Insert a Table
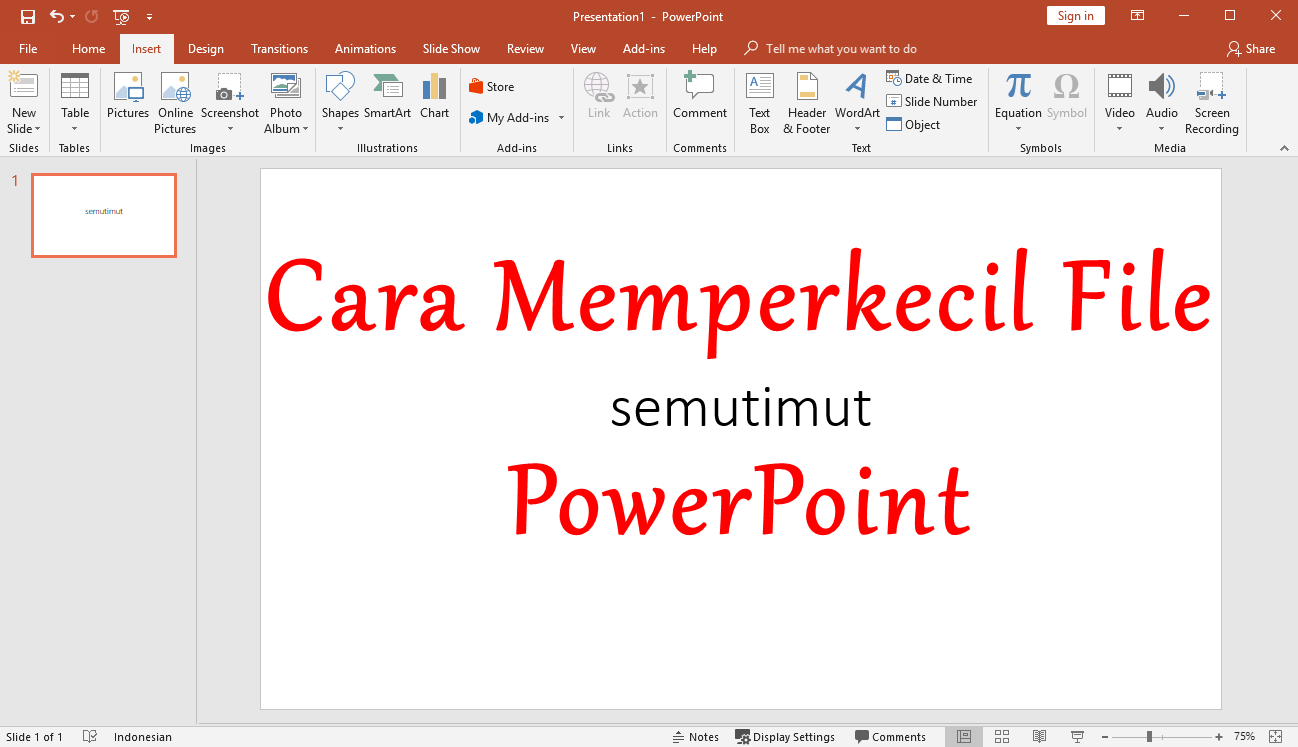This screenshot has width=1298, height=747. 75,104
